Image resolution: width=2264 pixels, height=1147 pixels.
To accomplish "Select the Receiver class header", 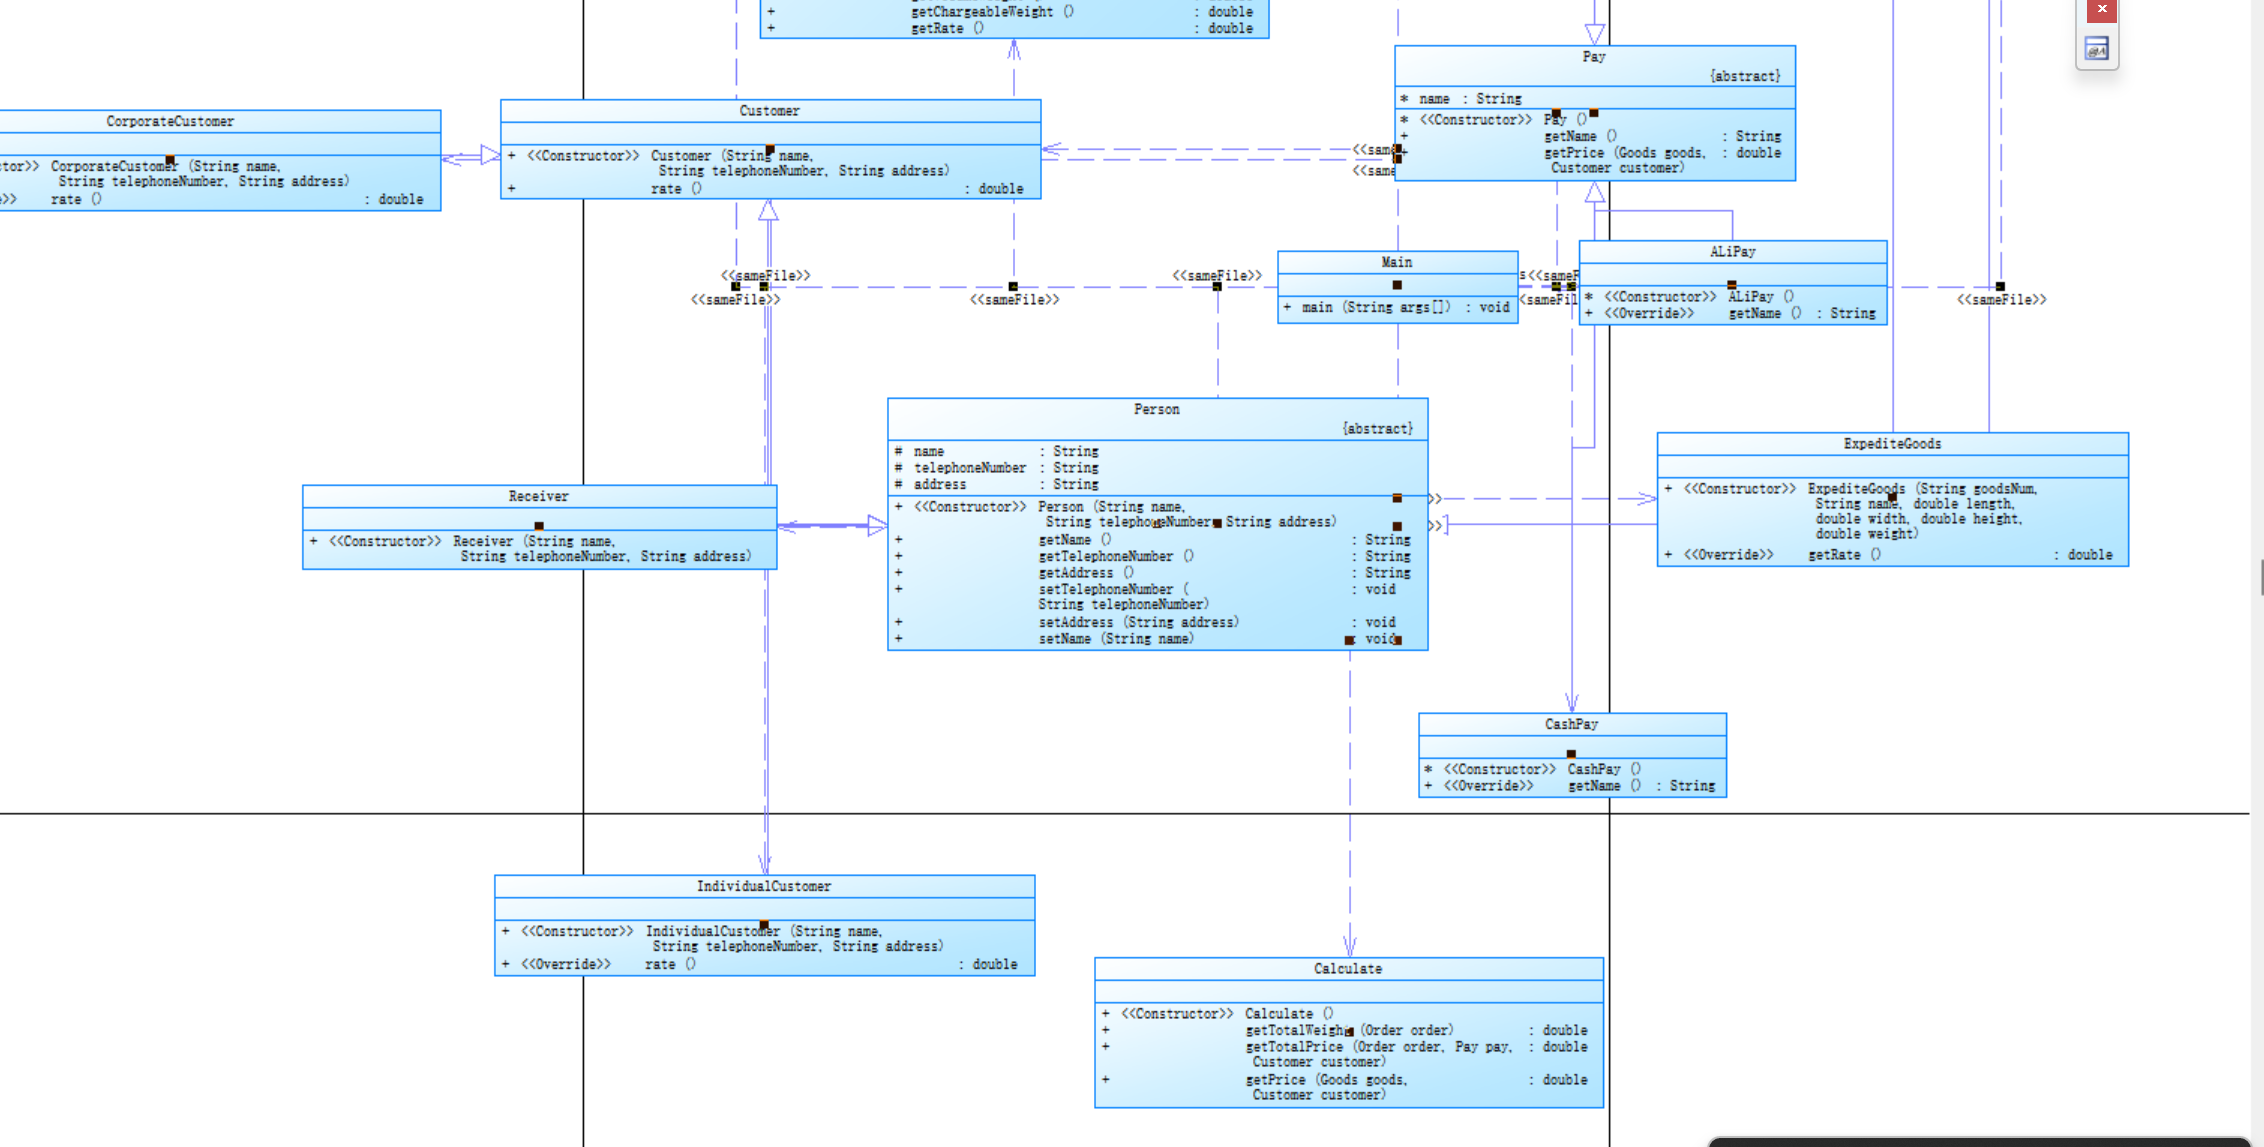I will [538, 496].
